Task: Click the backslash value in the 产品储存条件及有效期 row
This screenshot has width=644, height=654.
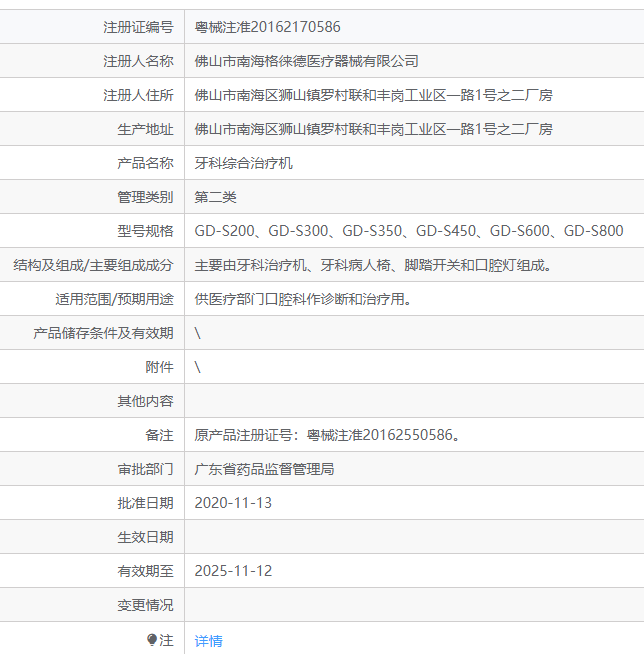Action: 198,333
